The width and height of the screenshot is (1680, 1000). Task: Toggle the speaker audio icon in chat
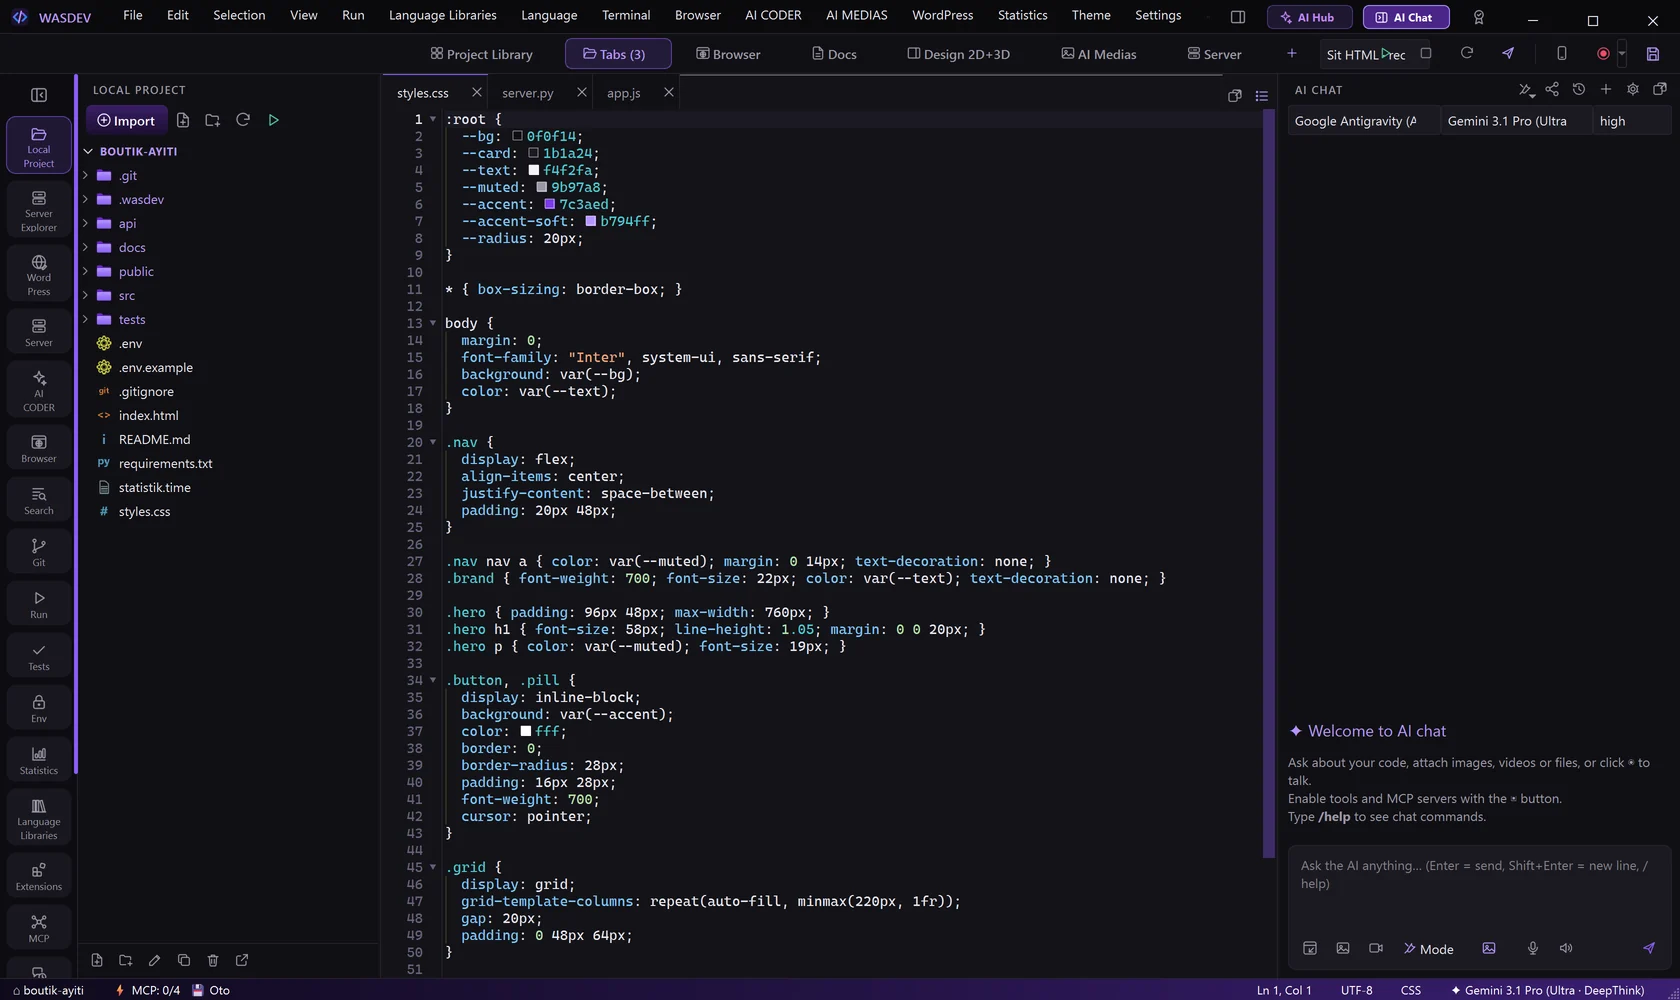(x=1566, y=948)
